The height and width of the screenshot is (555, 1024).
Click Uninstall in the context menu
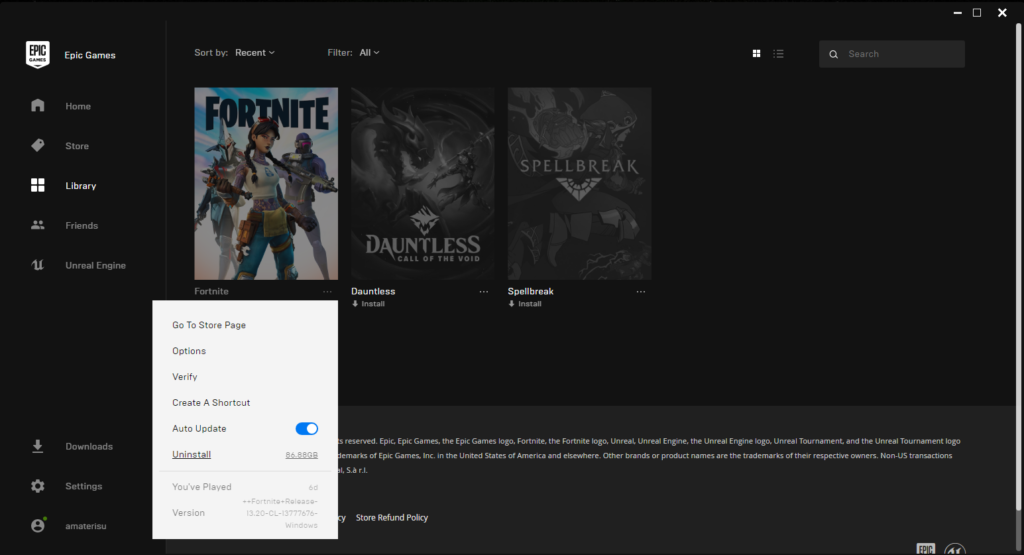tap(191, 454)
